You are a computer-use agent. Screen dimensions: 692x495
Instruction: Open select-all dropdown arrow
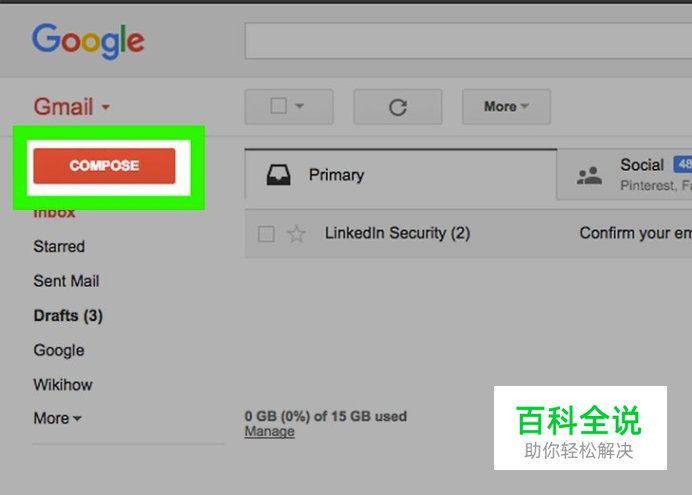pos(300,106)
